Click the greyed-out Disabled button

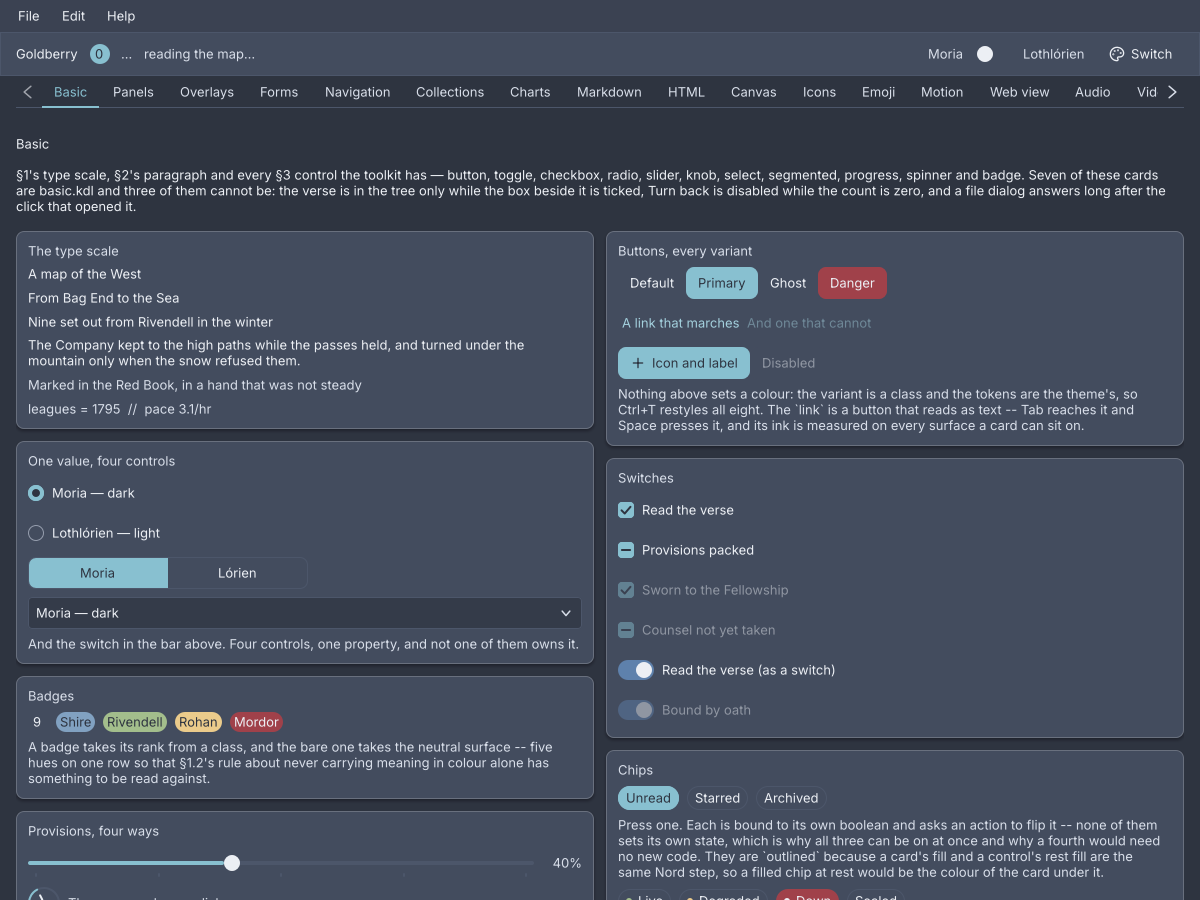point(788,363)
